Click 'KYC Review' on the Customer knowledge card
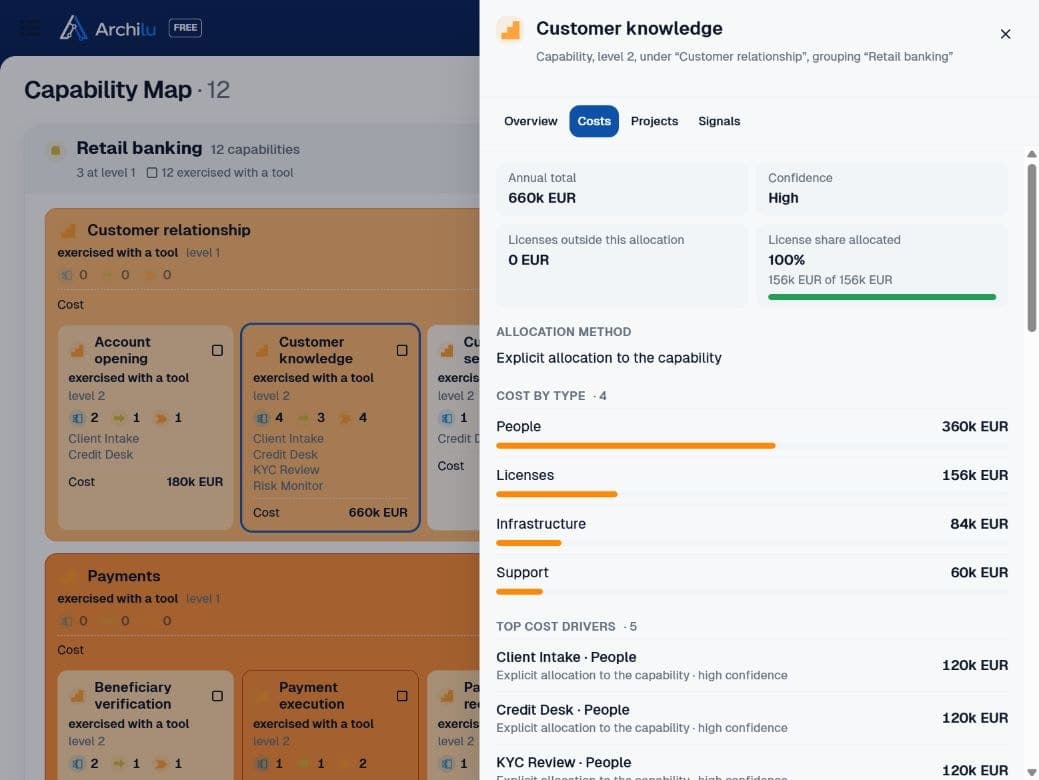This screenshot has width=1039, height=780. pos(286,470)
